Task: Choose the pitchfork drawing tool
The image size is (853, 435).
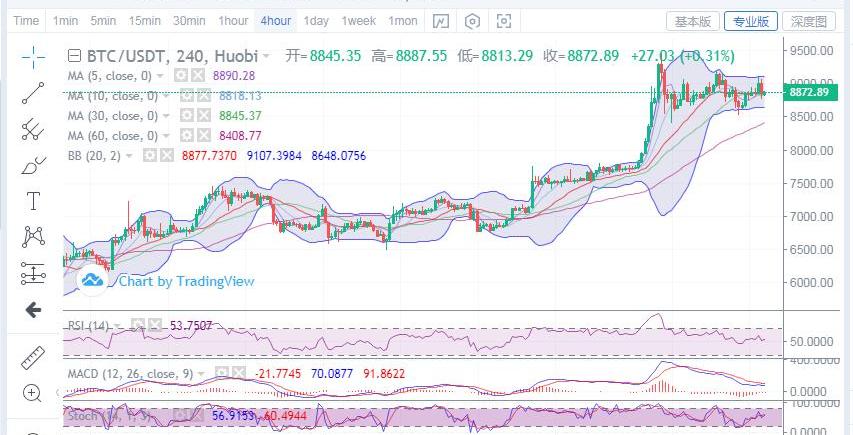Action: (33, 128)
